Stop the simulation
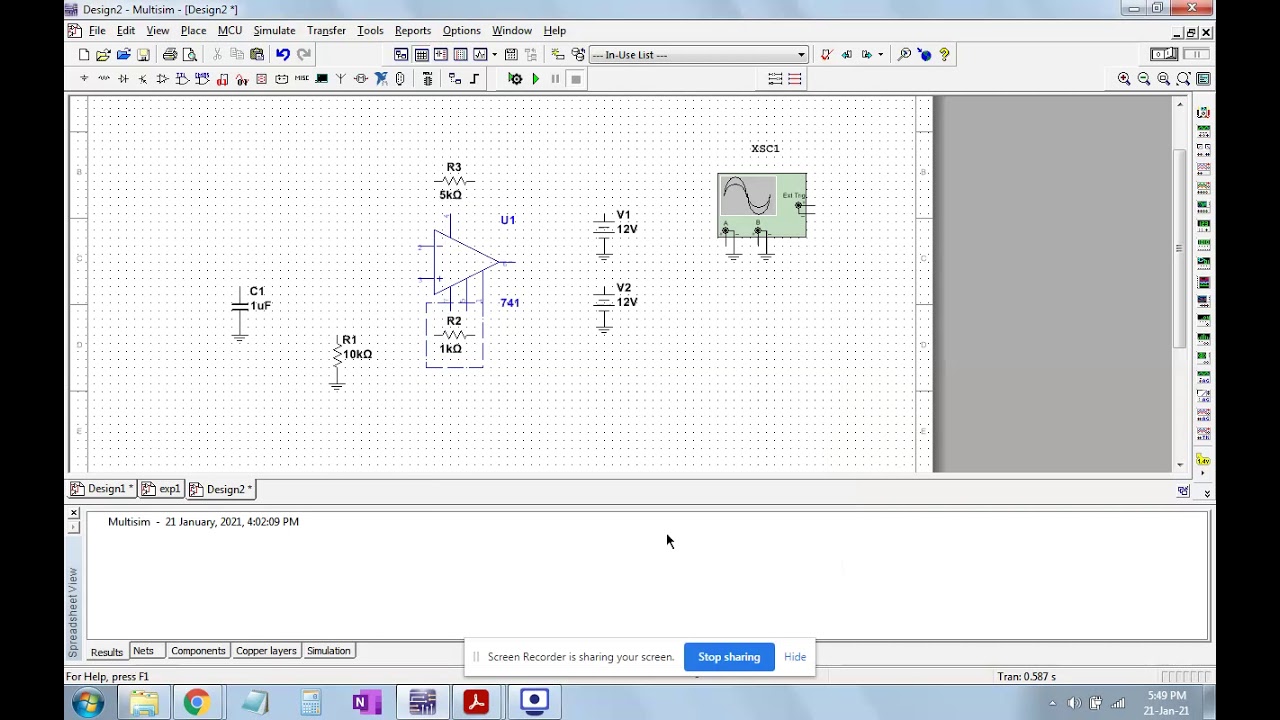The image size is (1280, 720). click(576, 79)
